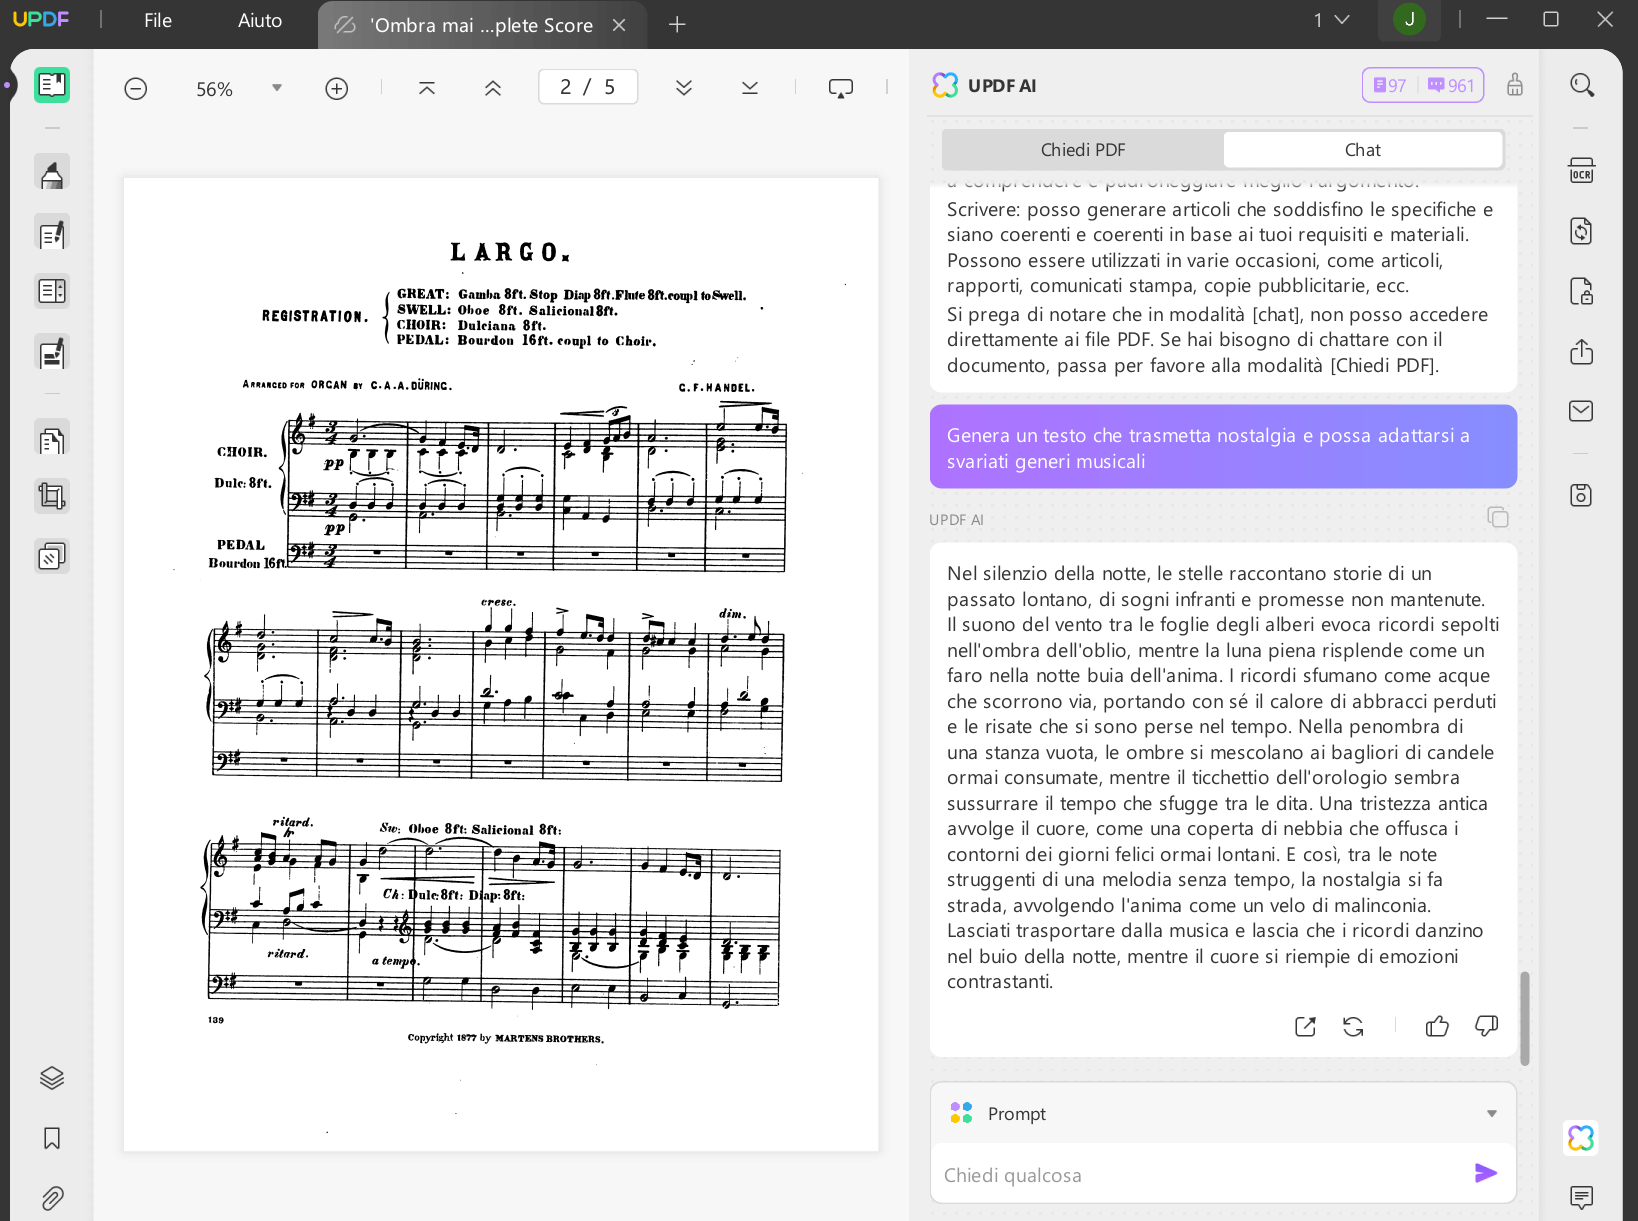Go to the previous page
This screenshot has height=1221, width=1638.
[x=493, y=88]
